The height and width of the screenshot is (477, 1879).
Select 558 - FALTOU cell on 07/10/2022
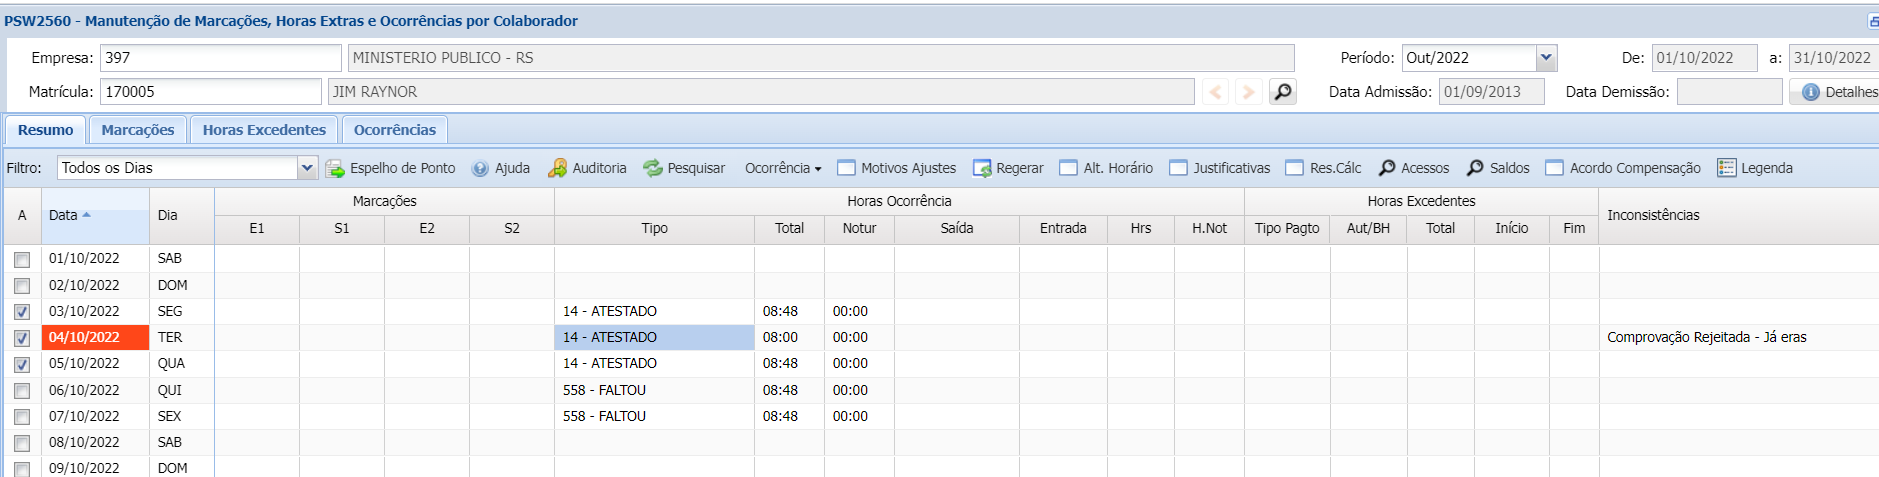click(x=654, y=416)
